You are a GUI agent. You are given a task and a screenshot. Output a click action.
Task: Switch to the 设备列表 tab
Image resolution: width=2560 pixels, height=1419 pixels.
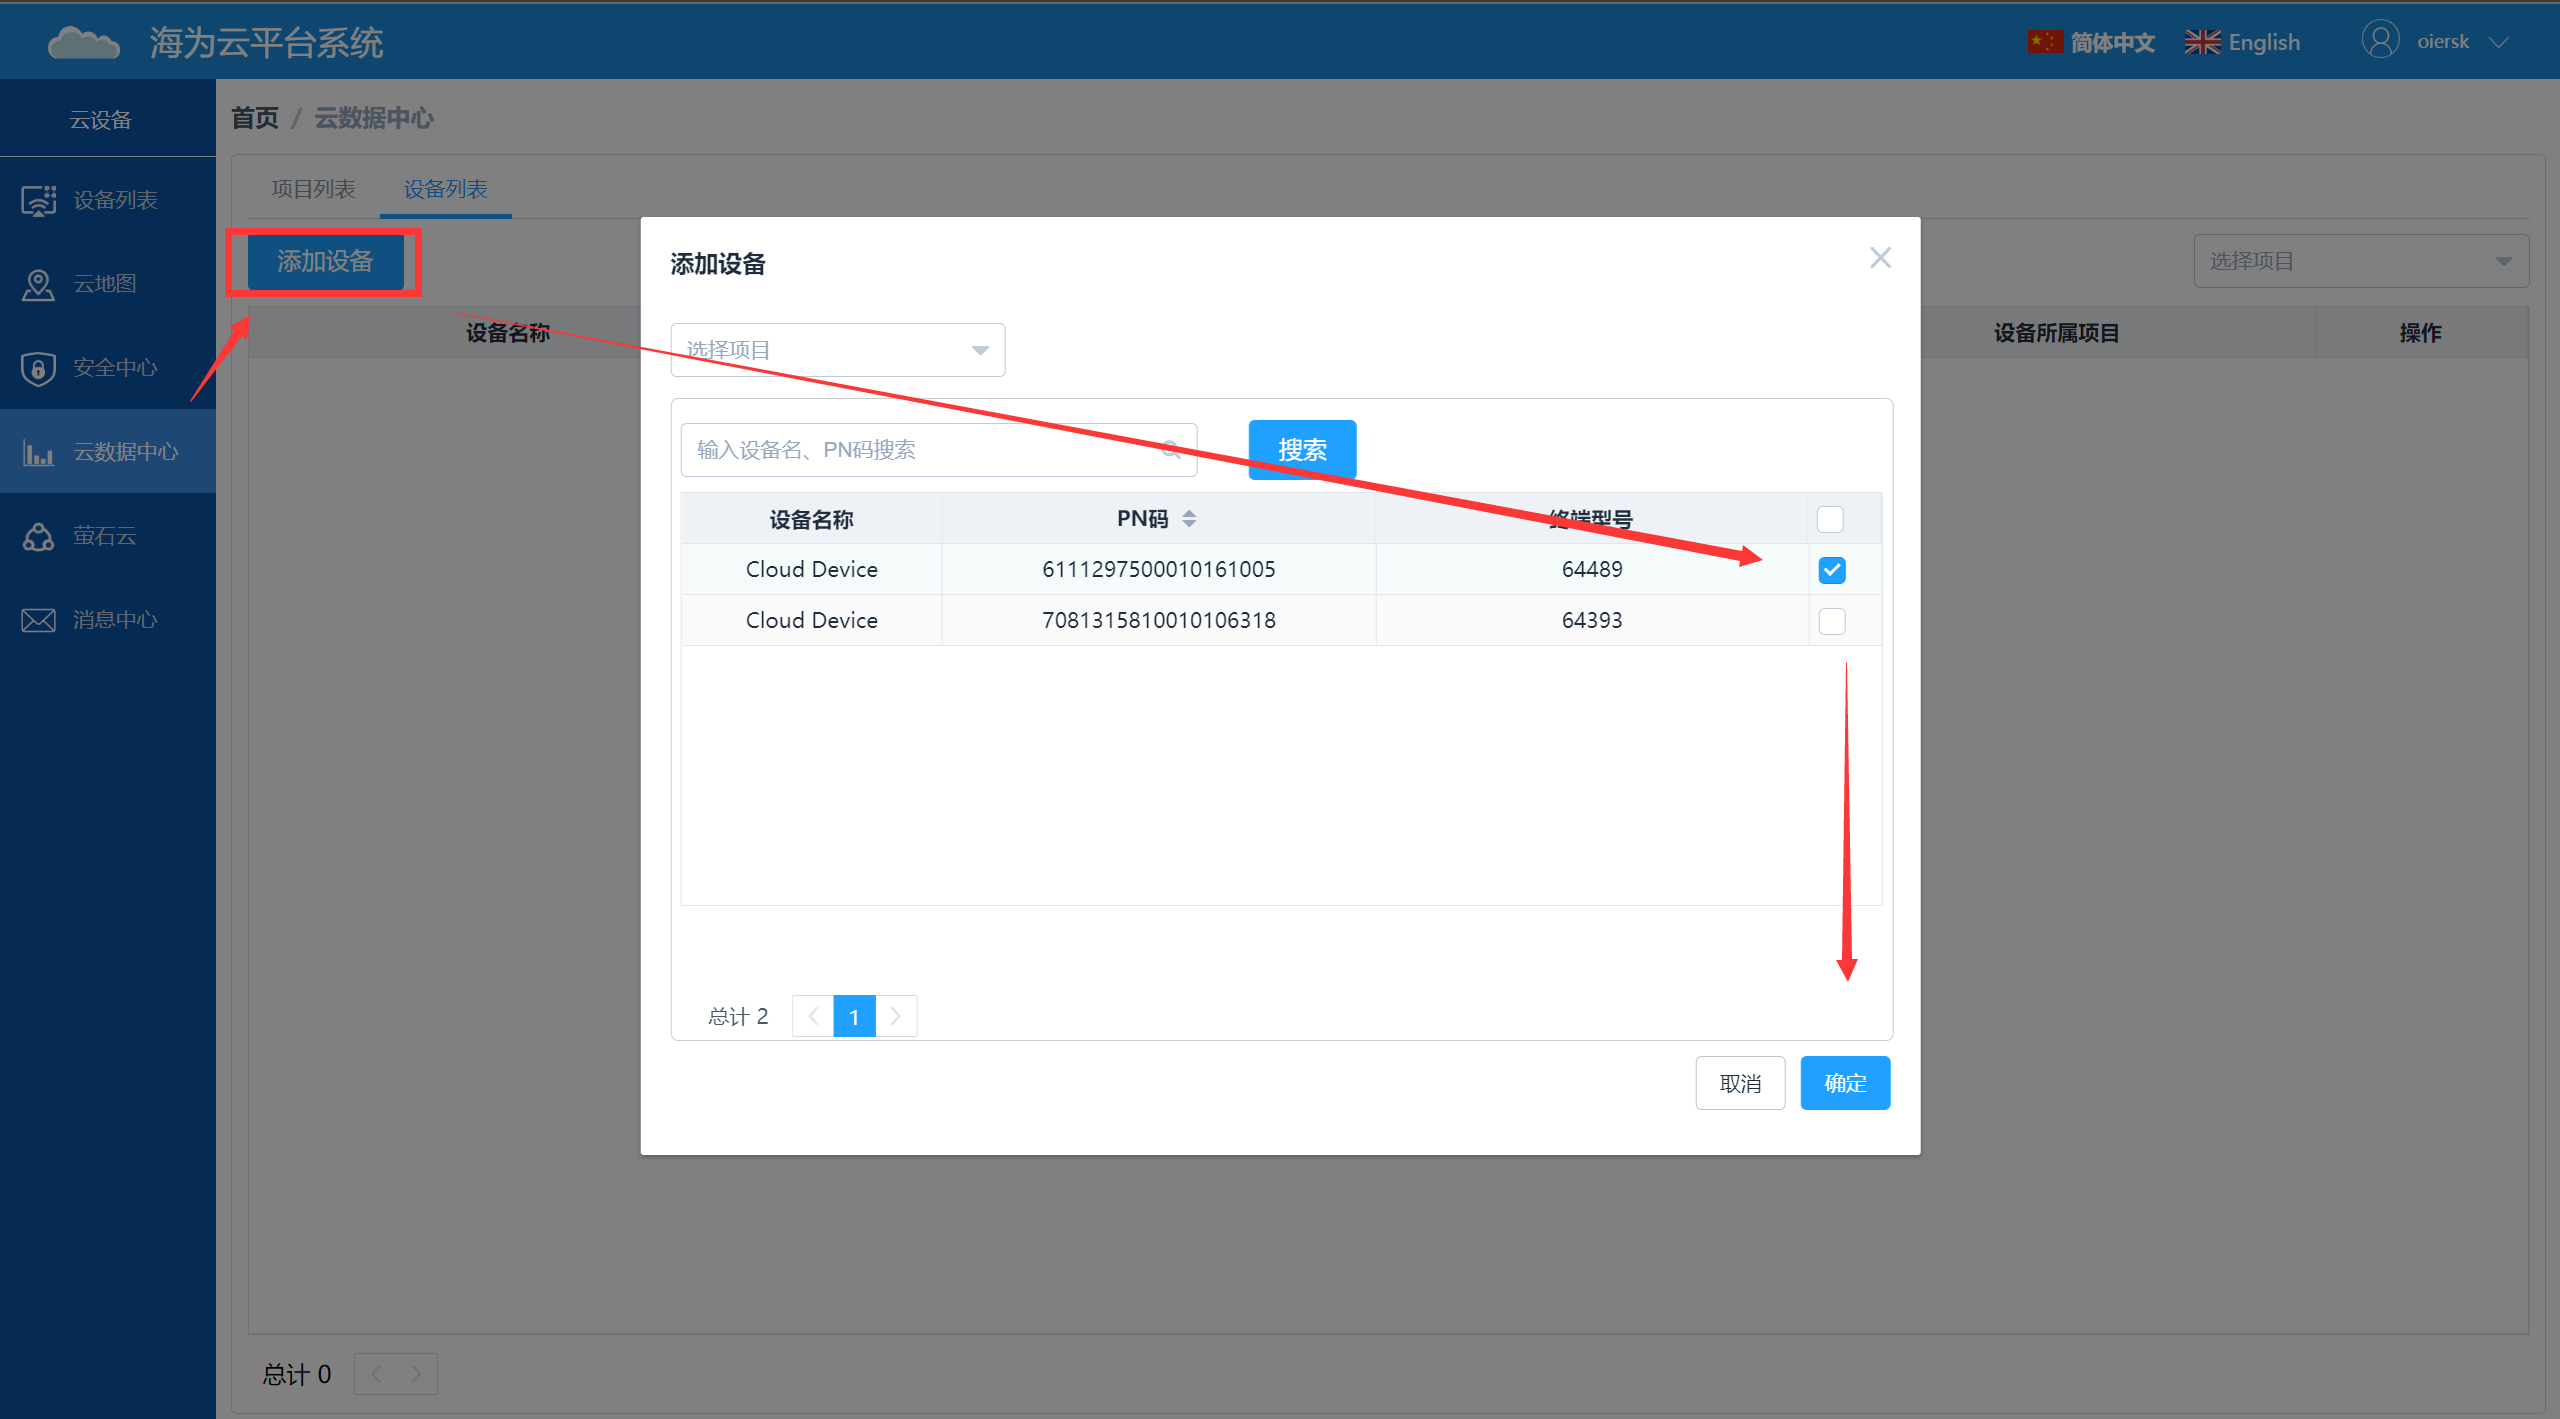pyautogui.click(x=445, y=189)
